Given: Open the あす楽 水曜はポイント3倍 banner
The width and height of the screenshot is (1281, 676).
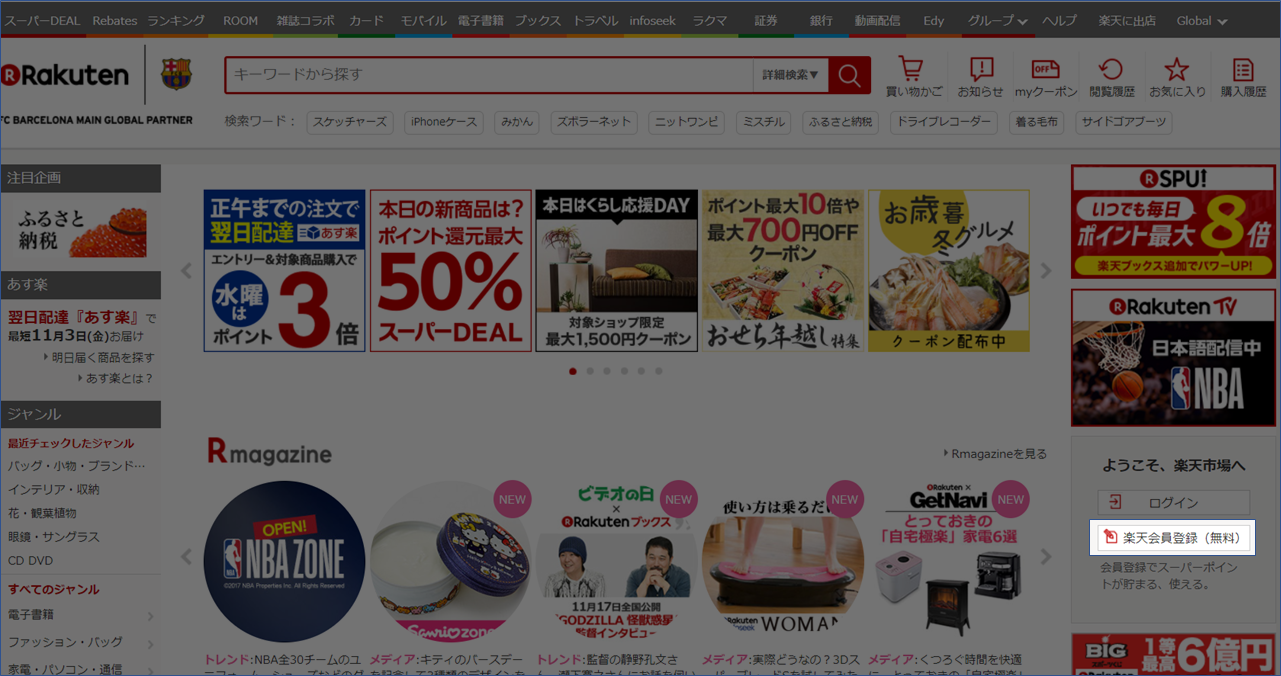Looking at the screenshot, I should (x=284, y=271).
